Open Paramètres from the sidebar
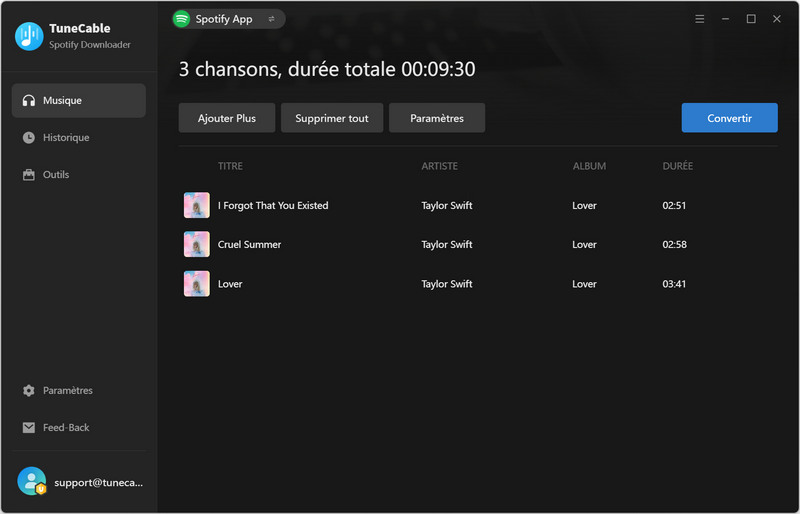Viewport: 800px width, 514px height. pos(79,390)
